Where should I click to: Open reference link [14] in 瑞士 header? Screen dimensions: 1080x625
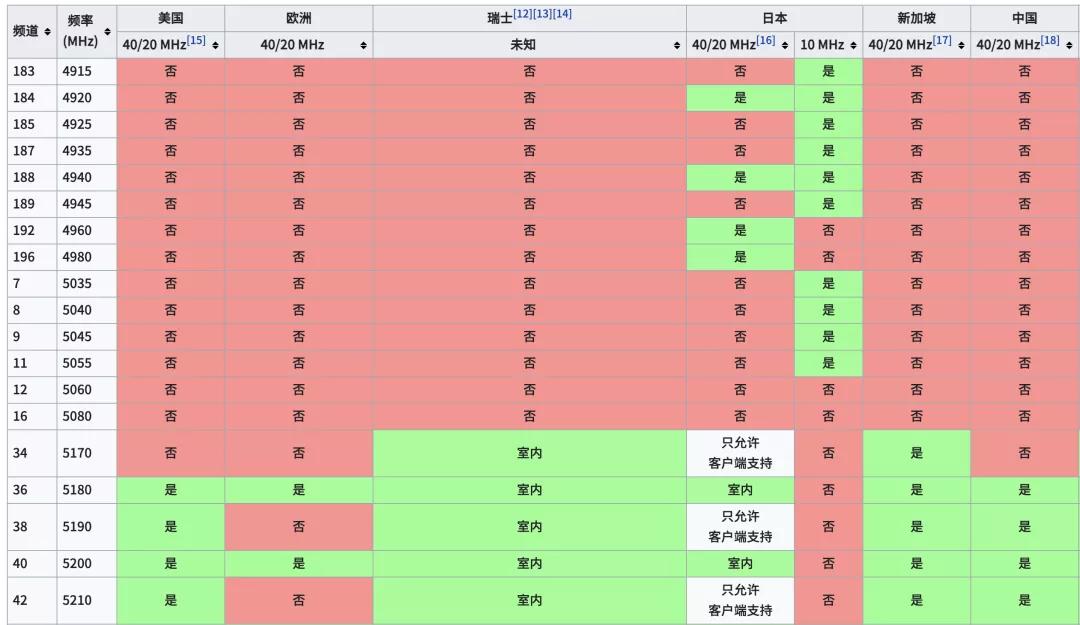coord(560,13)
